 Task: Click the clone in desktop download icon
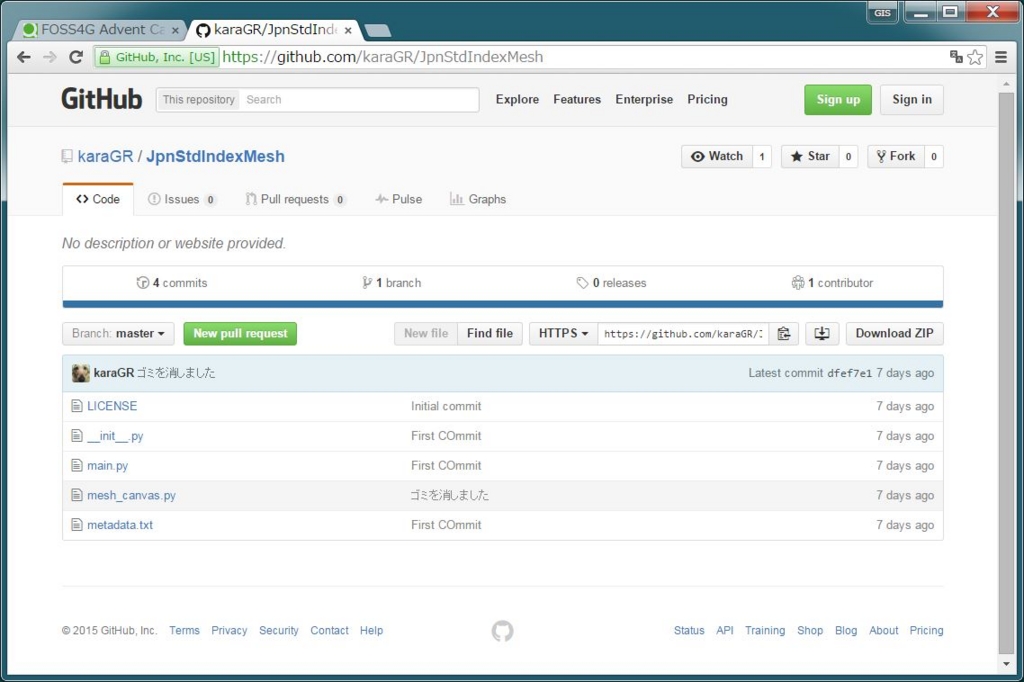(x=822, y=334)
